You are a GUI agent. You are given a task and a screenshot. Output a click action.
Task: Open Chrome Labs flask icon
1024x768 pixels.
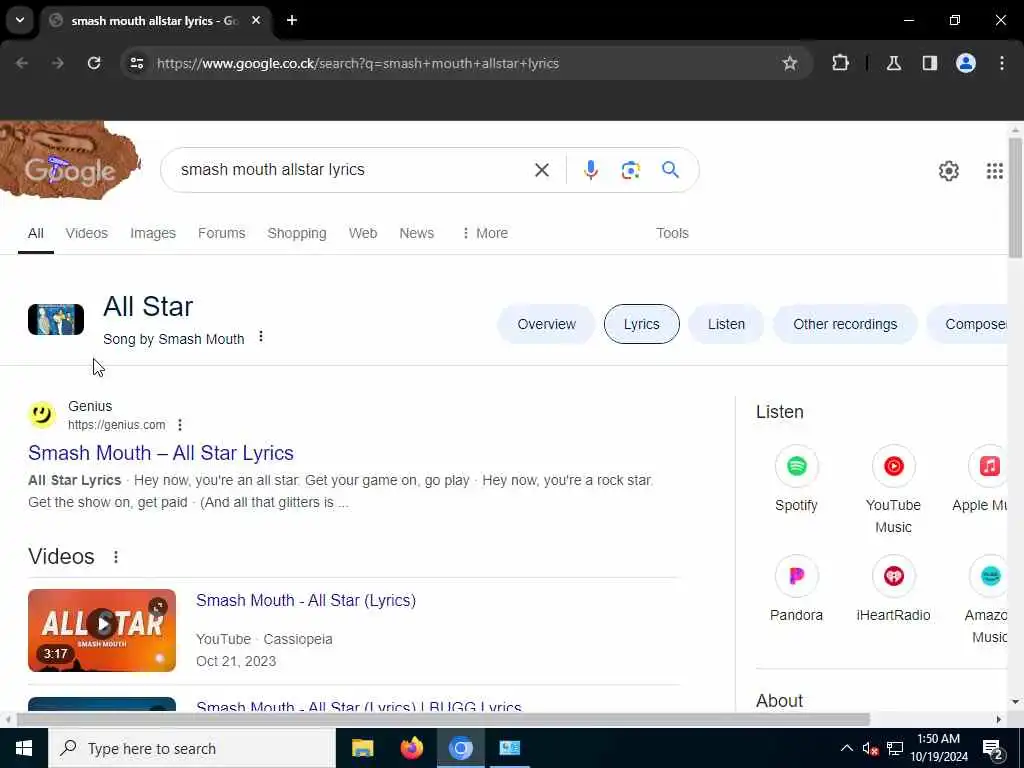click(893, 63)
